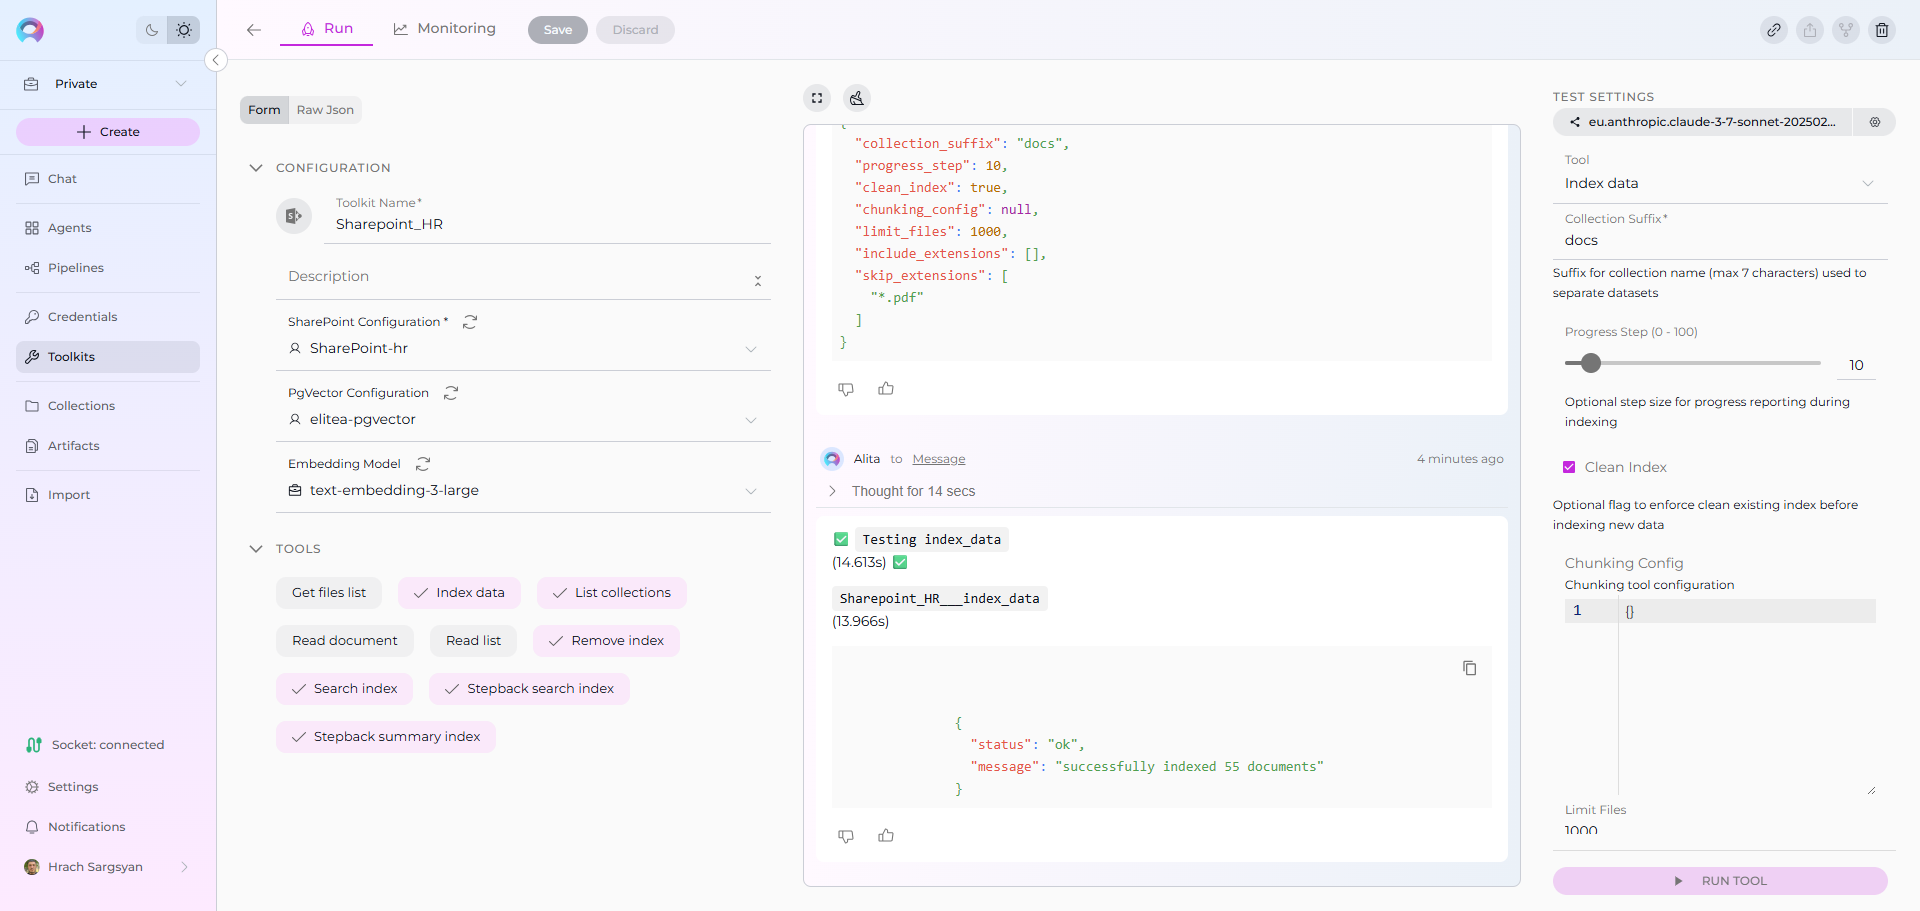The image size is (1920, 911).
Task: Click the Progress Step slider handle
Action: point(1591,363)
